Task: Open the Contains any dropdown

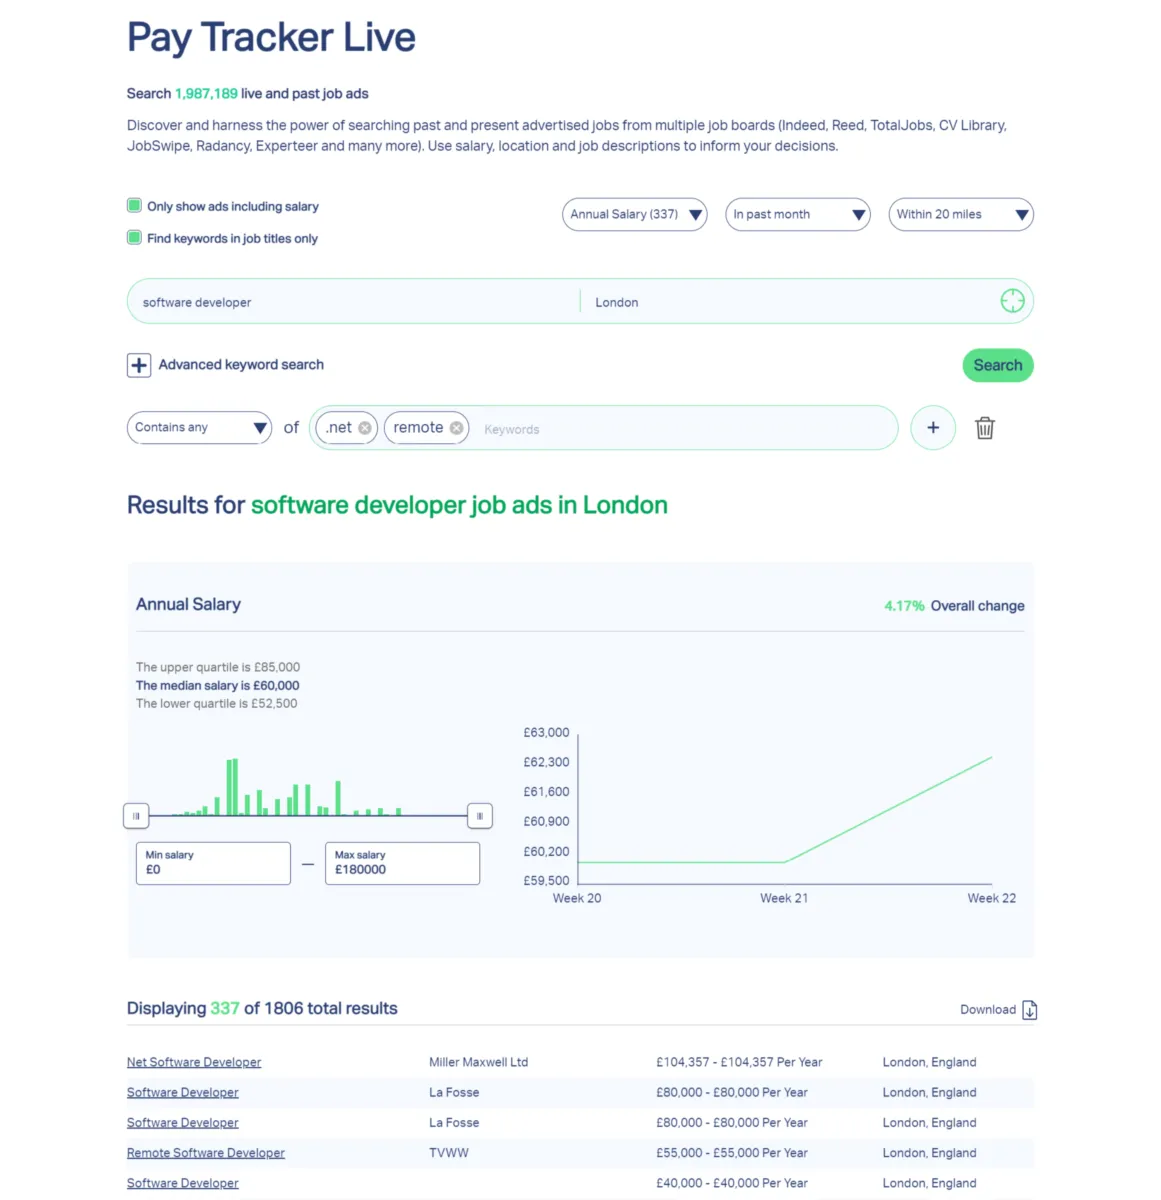Action: (x=199, y=428)
